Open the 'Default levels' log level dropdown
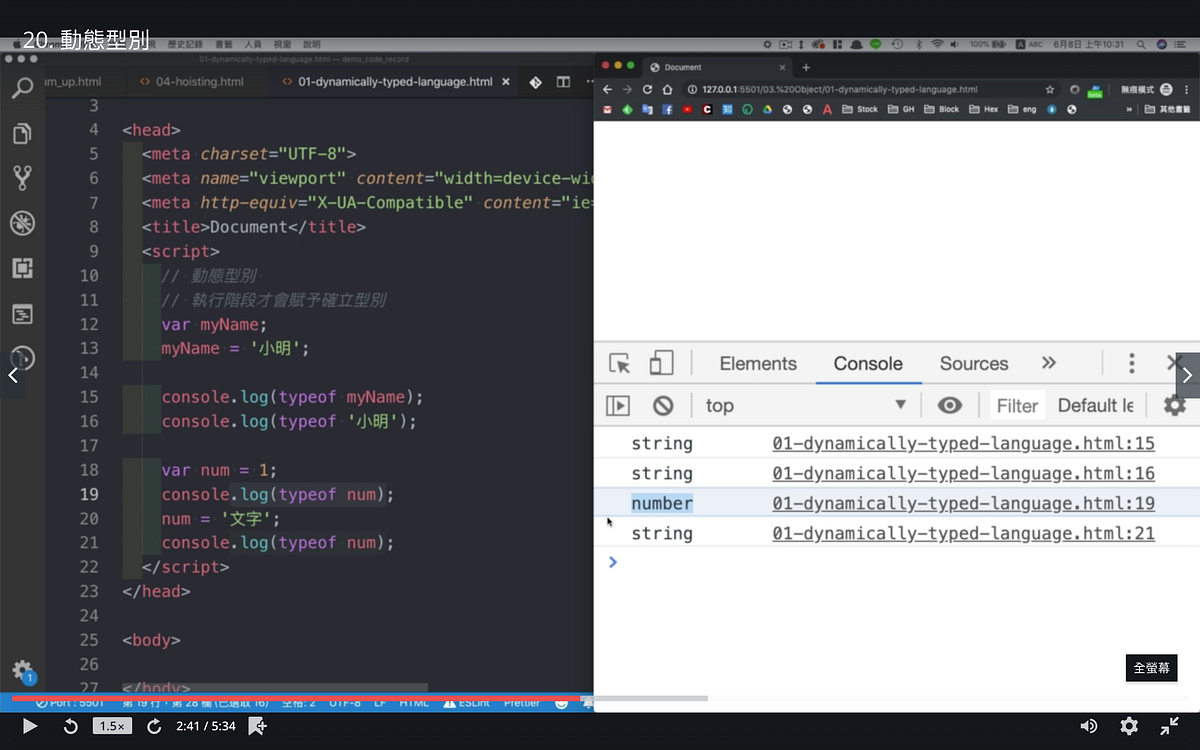Viewport: 1200px width, 750px height. tap(1095, 405)
